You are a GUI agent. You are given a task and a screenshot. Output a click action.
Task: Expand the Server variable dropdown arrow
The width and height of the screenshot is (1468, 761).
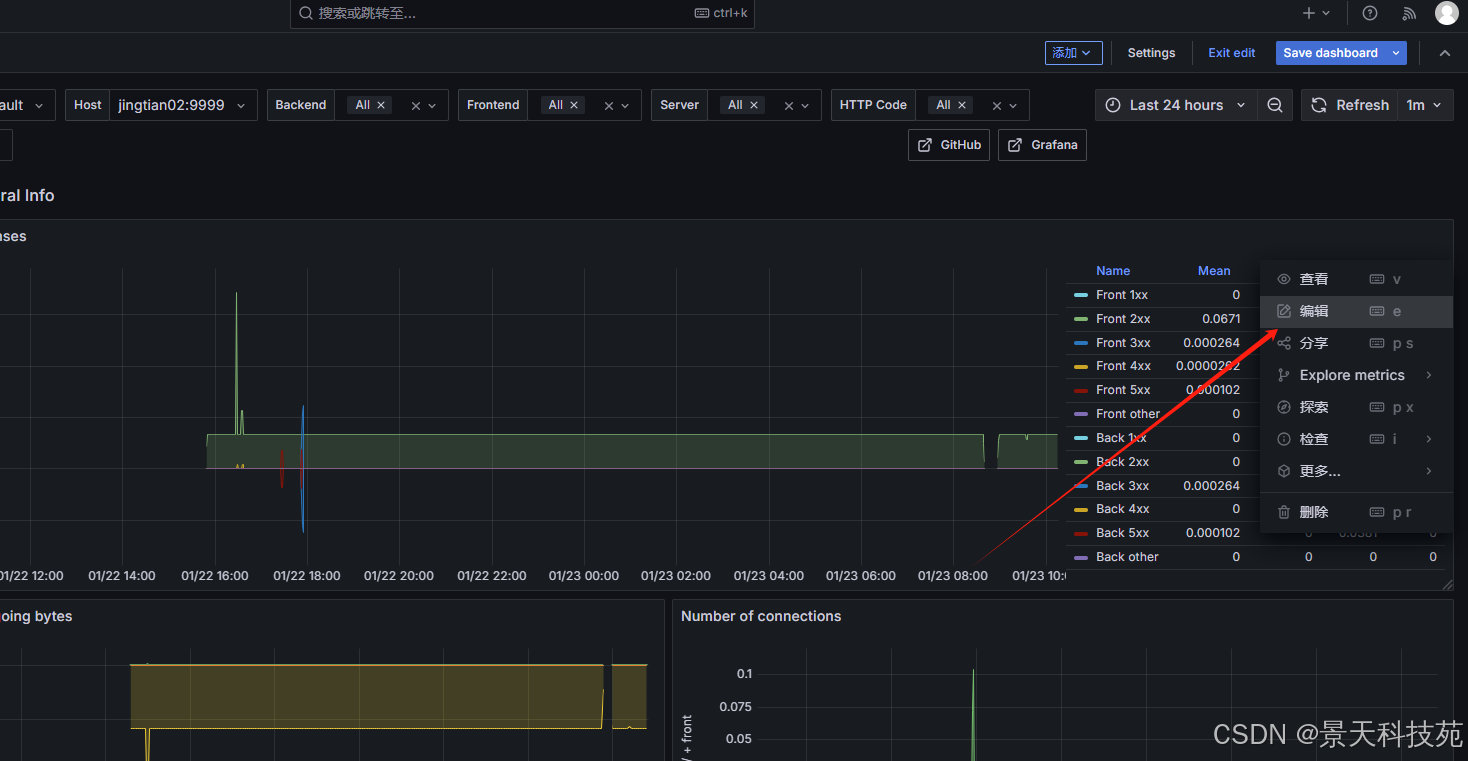tap(806, 105)
